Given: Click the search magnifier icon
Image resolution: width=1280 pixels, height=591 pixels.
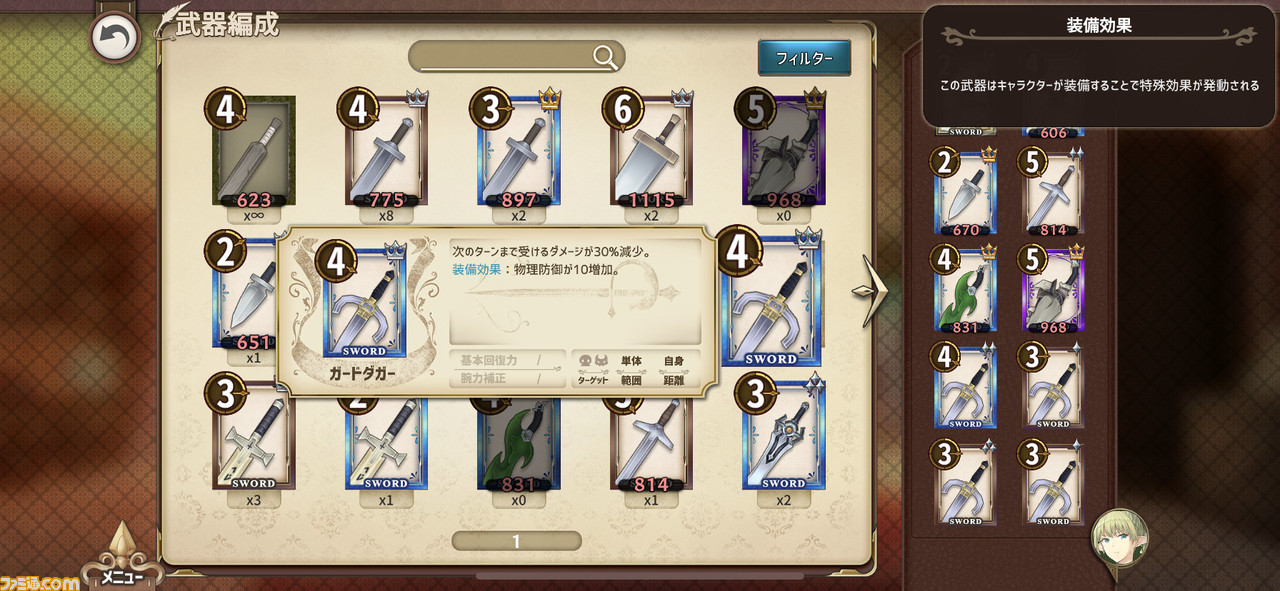Looking at the screenshot, I should tap(605, 57).
